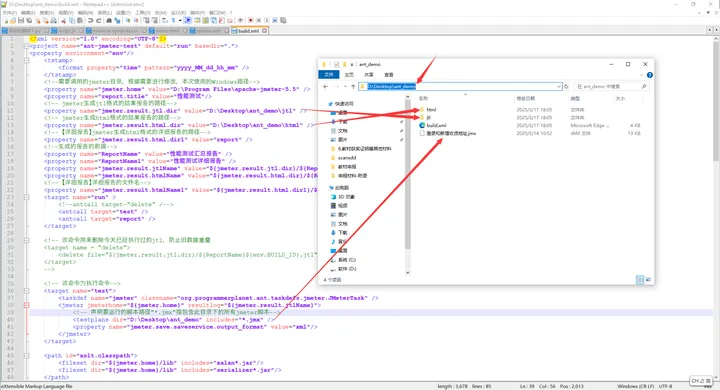Toggle synchronized horizontal scrolling icon
The image size is (720, 390).
tap(154, 21)
